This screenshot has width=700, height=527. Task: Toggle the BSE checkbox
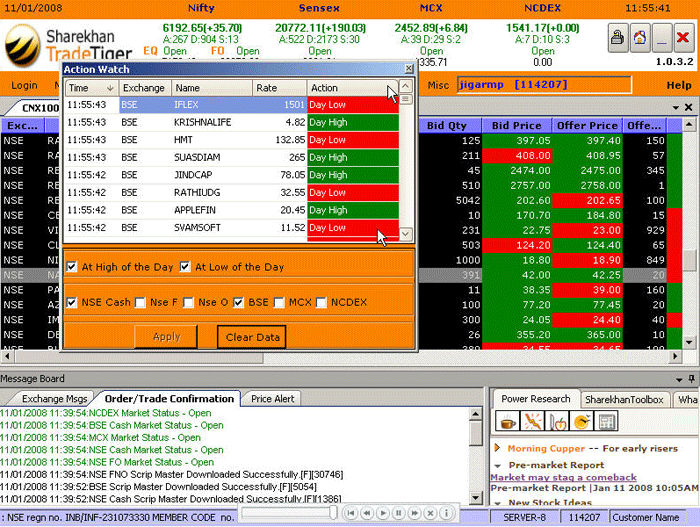[x=238, y=302]
